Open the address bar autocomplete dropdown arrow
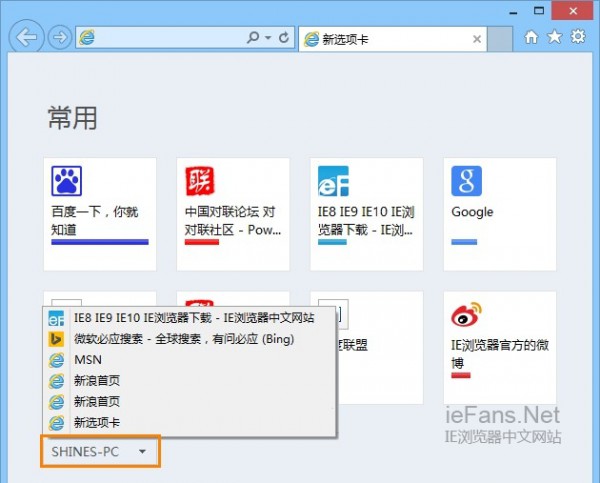 pos(268,37)
